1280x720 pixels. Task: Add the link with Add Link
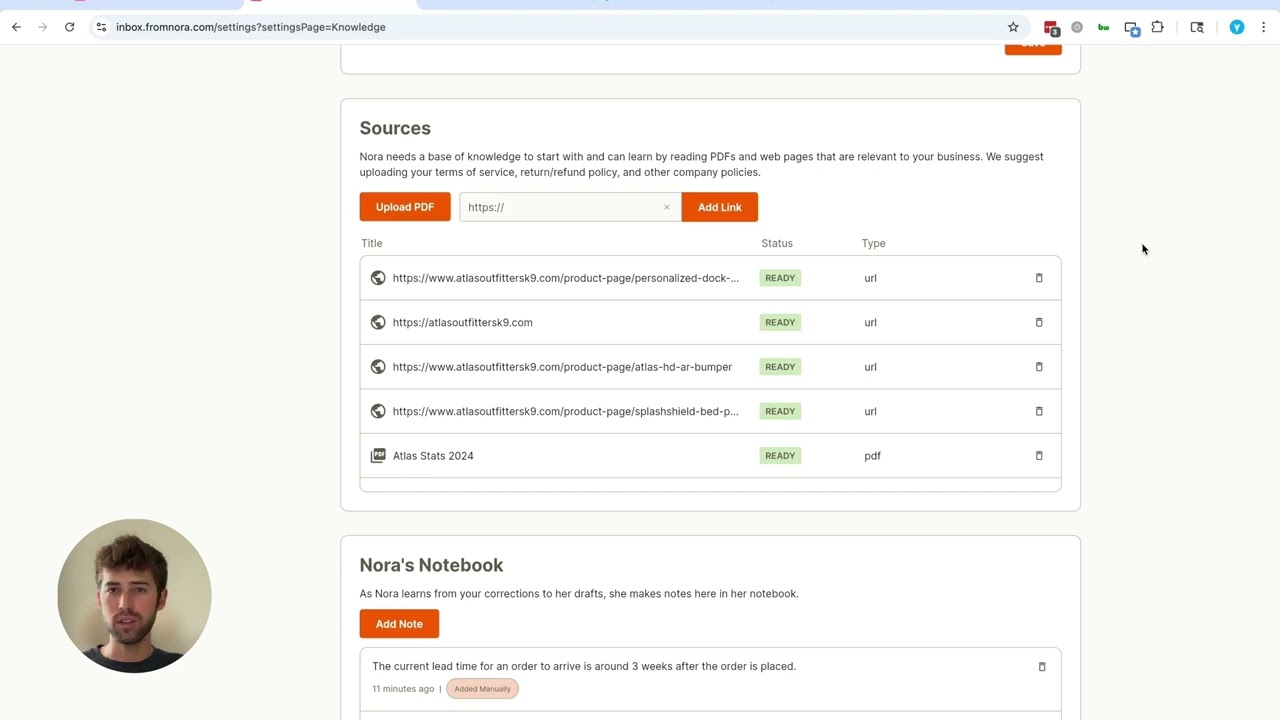[x=720, y=207]
